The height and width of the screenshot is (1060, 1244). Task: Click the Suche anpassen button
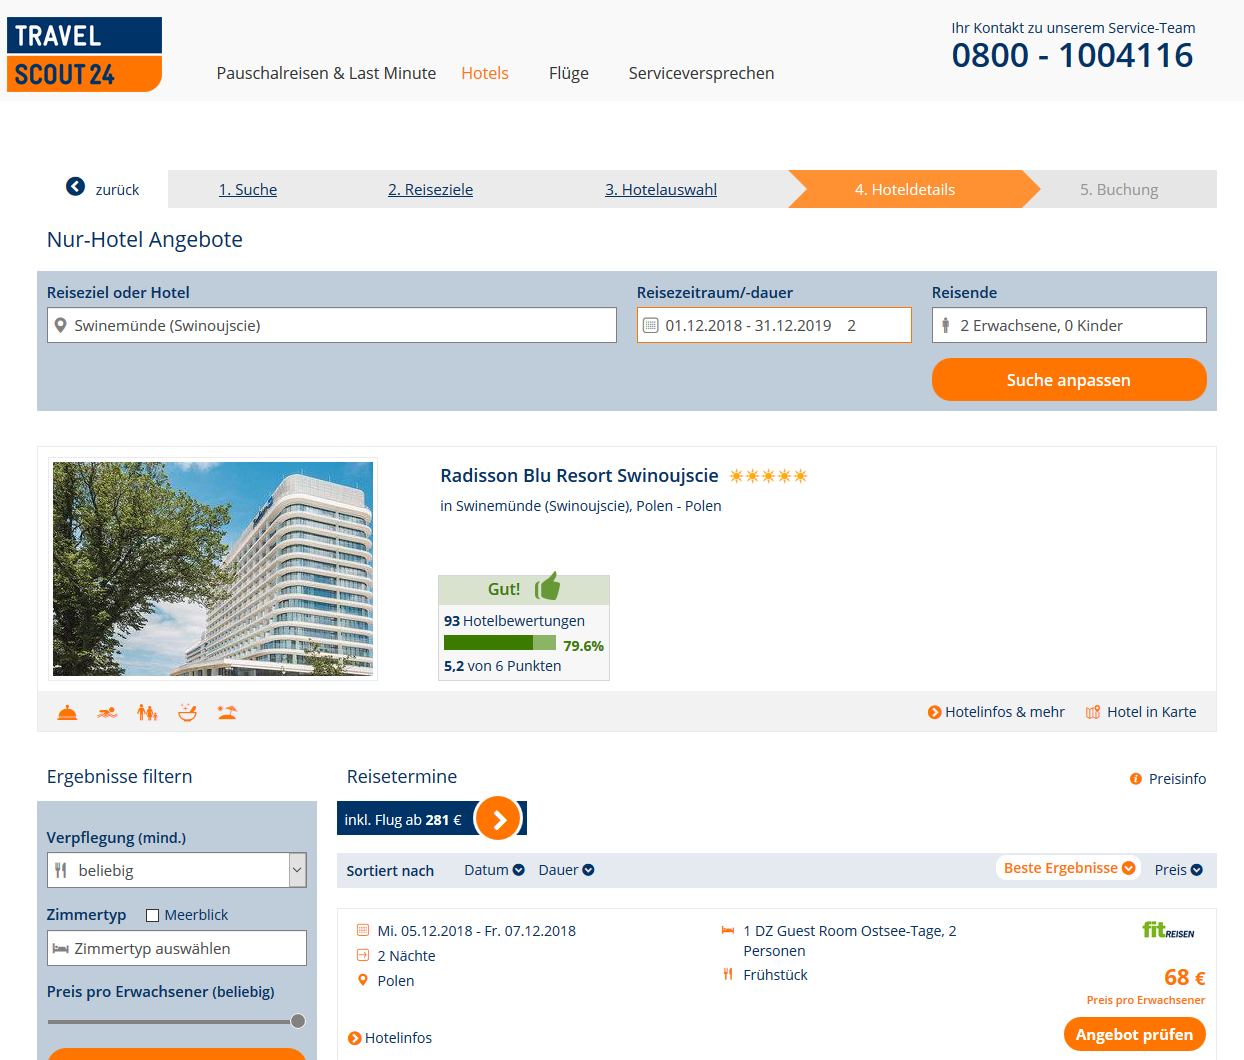pyautogui.click(x=1068, y=380)
